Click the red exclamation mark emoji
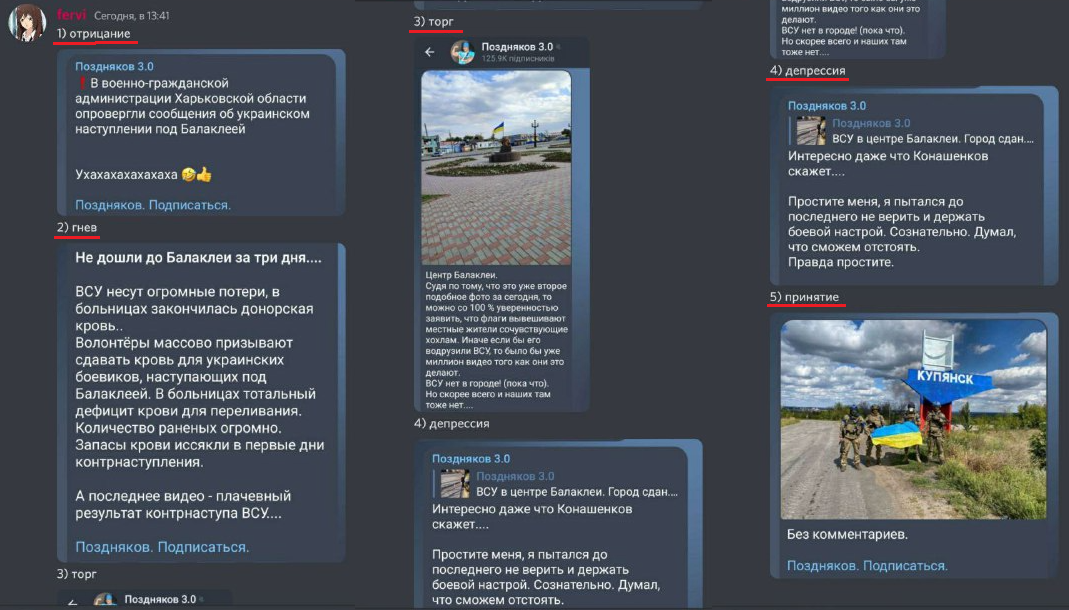 pyautogui.click(x=82, y=83)
